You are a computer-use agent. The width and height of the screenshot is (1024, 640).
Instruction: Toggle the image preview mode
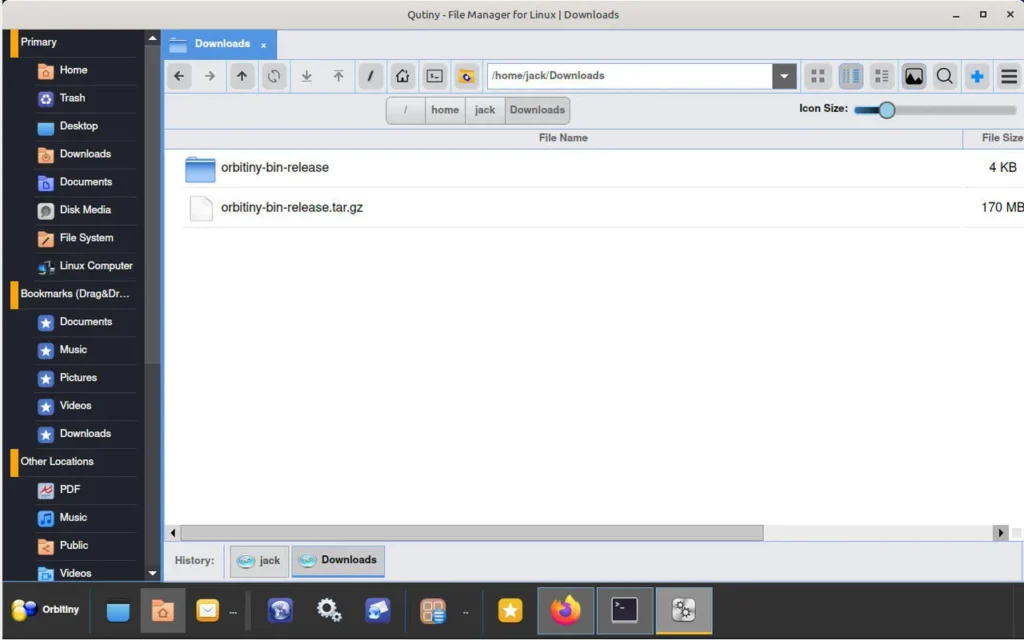point(914,76)
